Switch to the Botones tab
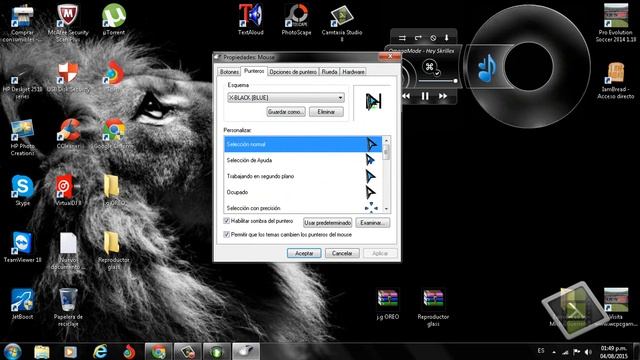Viewport: 640px width, 360px height. 229,72
